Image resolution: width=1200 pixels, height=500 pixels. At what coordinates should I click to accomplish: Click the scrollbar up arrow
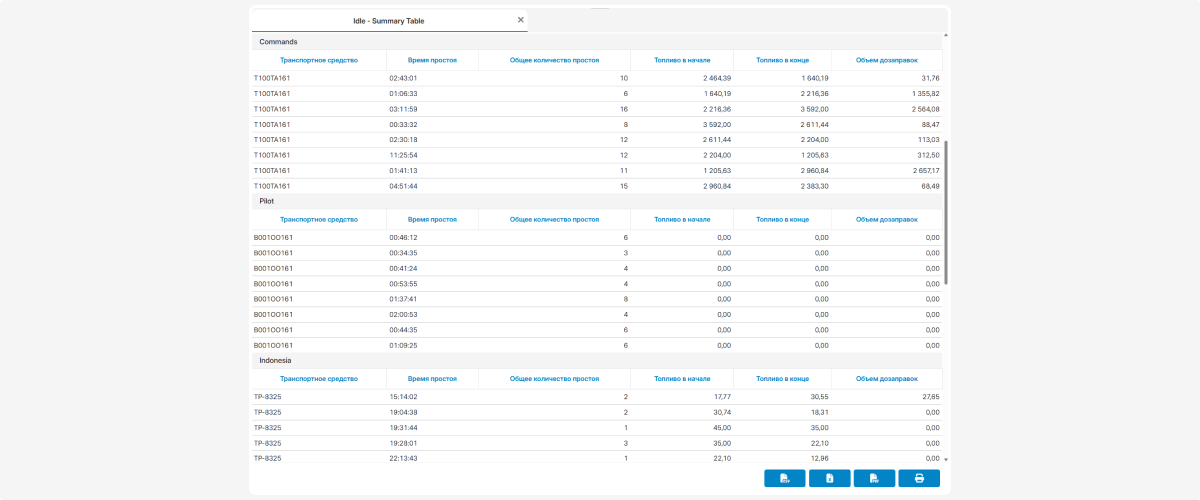click(x=946, y=36)
